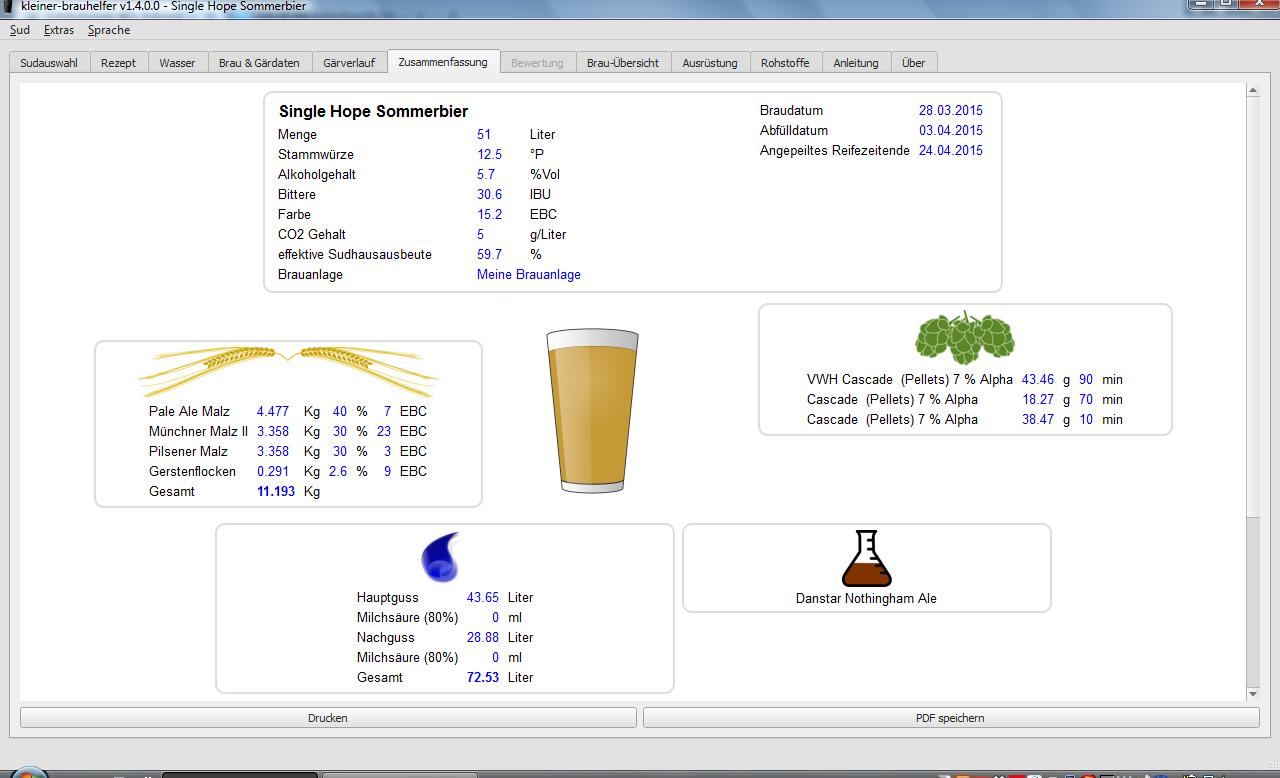The width and height of the screenshot is (1280, 778).
Task: Open the Sprache language menu
Action: [x=109, y=30]
